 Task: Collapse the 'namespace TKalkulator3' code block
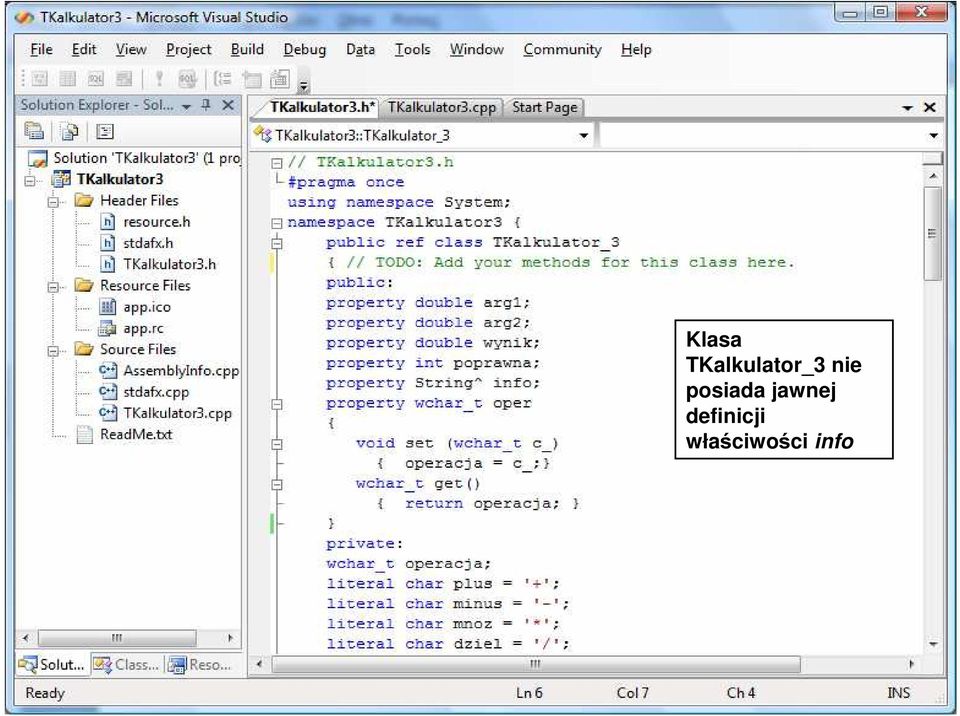coord(277,223)
